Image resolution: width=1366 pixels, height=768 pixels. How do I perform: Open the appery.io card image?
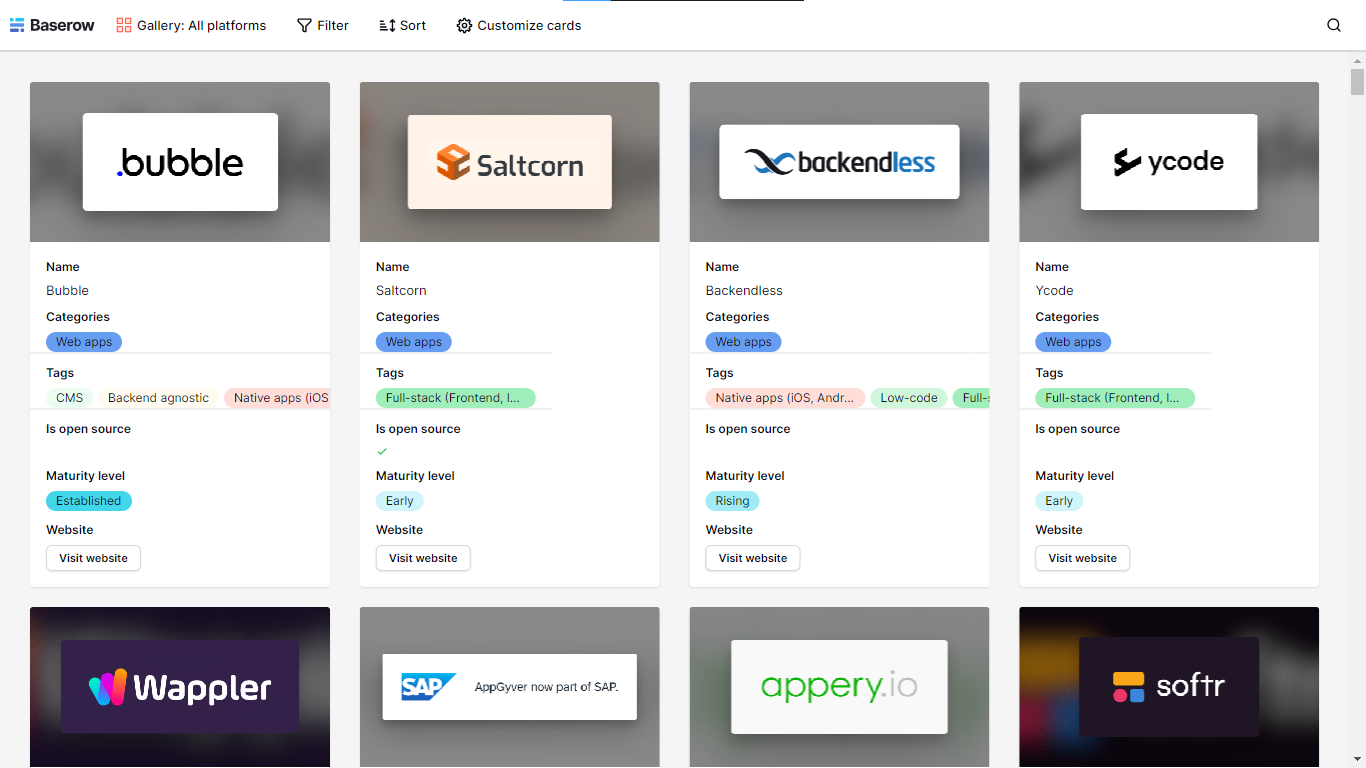(839, 687)
